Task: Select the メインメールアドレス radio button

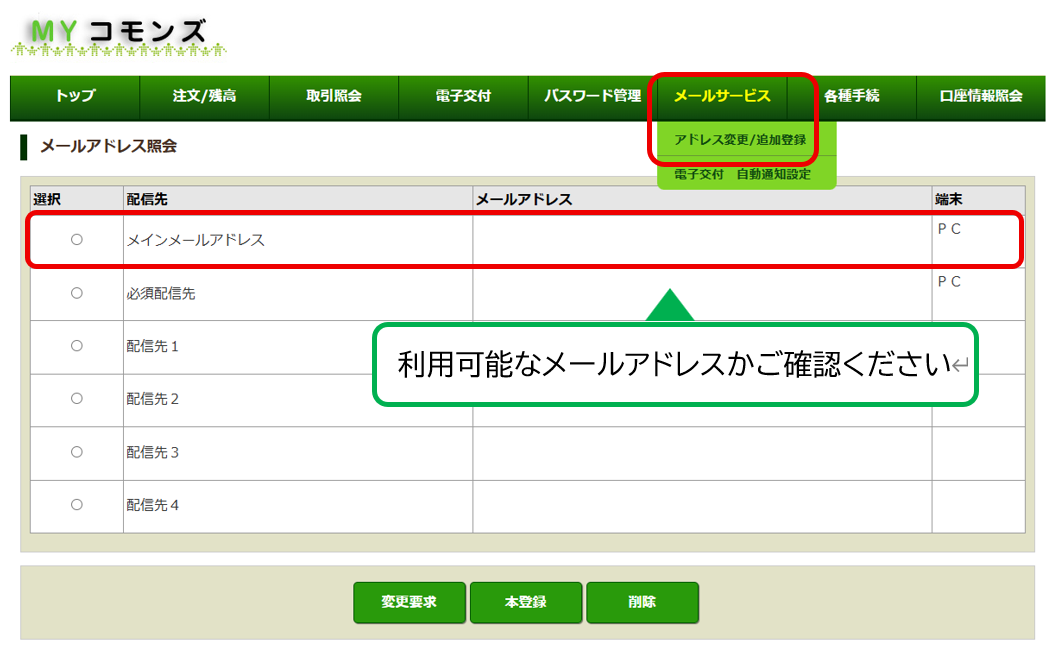Action: pos(77,240)
